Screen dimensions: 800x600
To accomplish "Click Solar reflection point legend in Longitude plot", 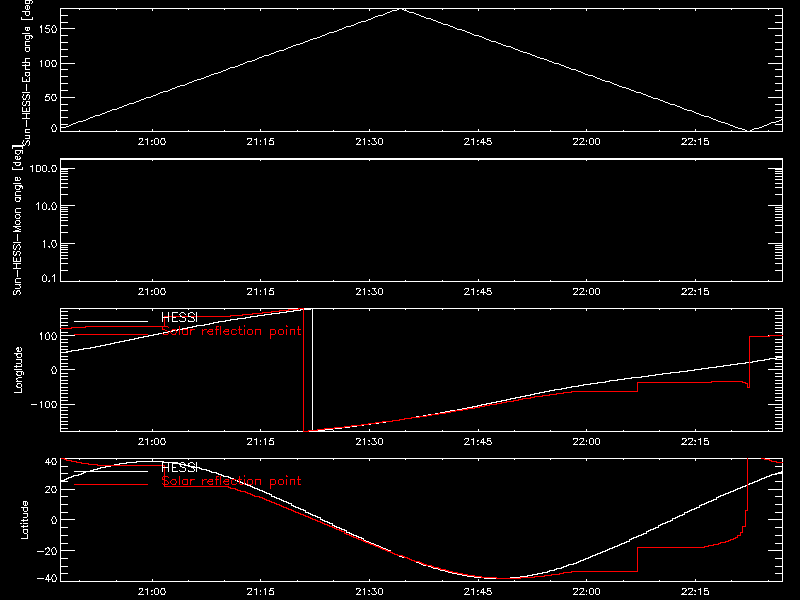I will point(232,331).
